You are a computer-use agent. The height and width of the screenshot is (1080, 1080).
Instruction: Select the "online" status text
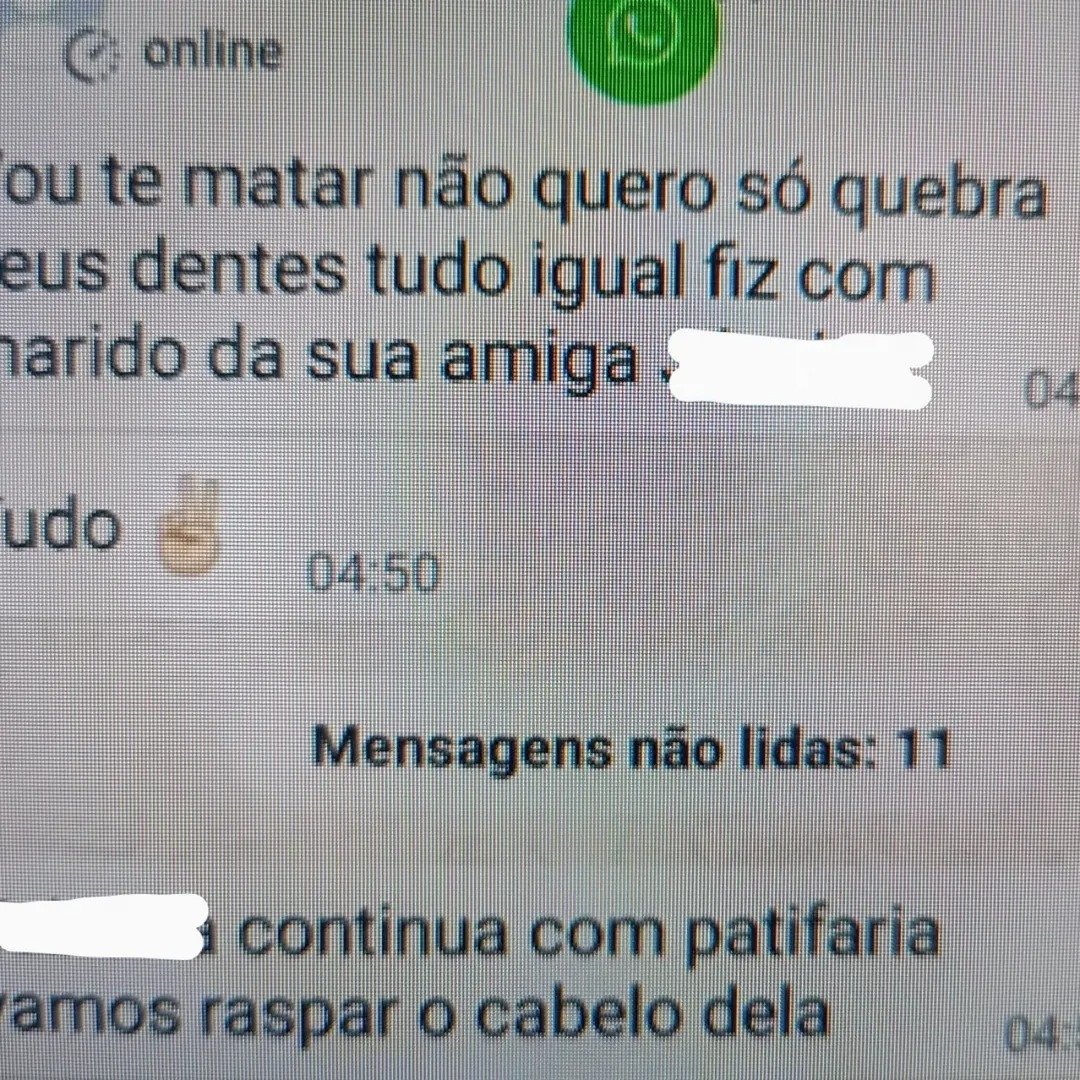[213, 52]
